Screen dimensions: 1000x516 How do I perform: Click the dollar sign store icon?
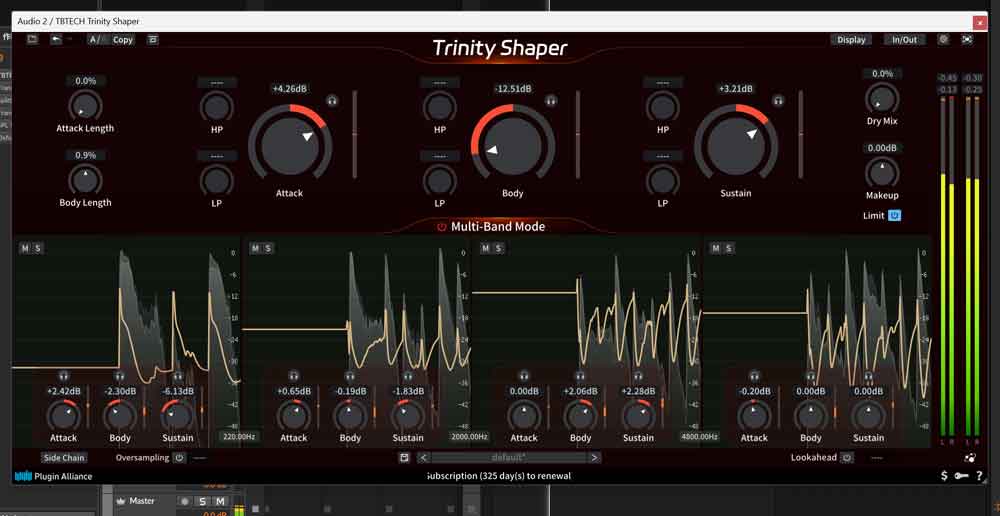[x=945, y=476]
